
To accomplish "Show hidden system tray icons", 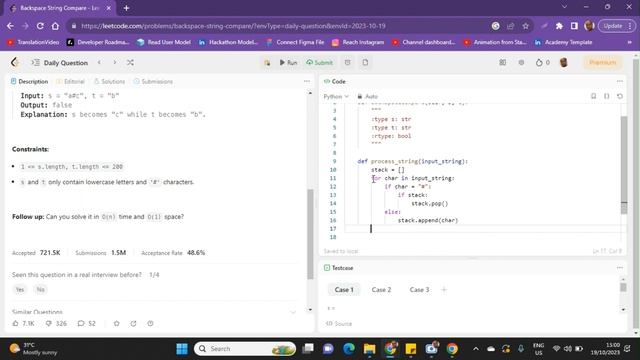I will click(x=476, y=349).
